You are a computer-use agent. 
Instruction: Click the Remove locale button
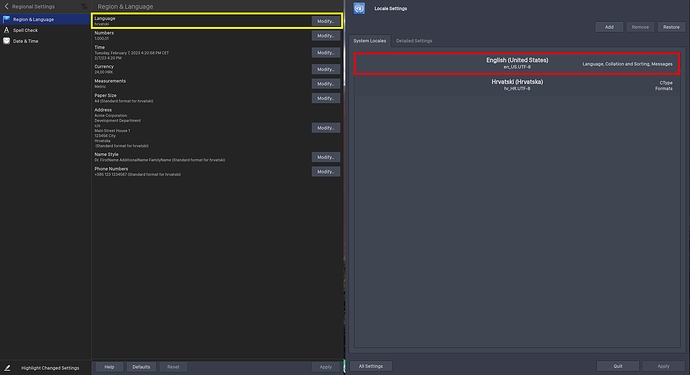[x=640, y=27]
